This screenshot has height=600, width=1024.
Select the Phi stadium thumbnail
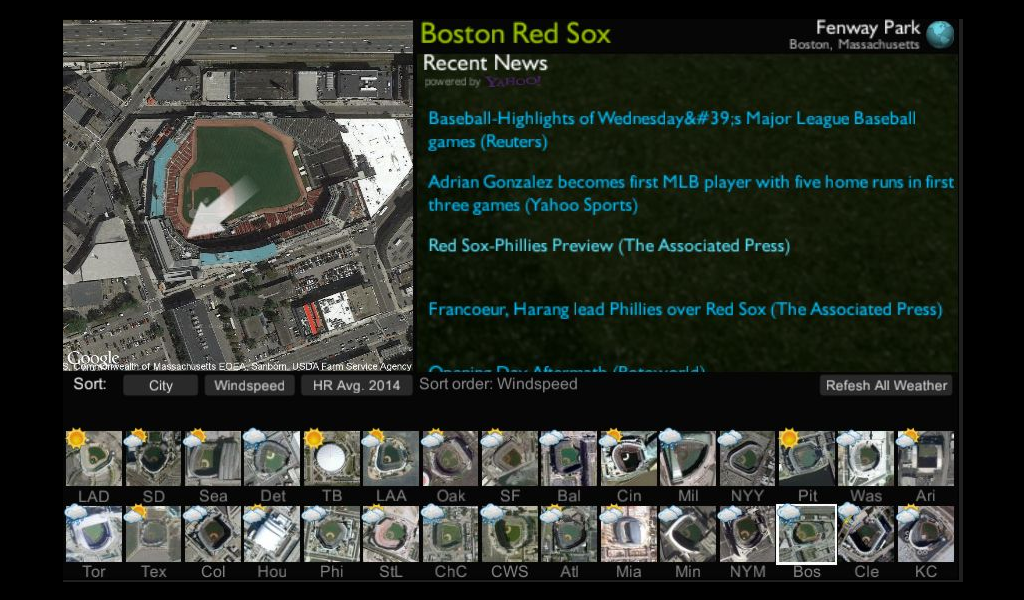(x=331, y=533)
